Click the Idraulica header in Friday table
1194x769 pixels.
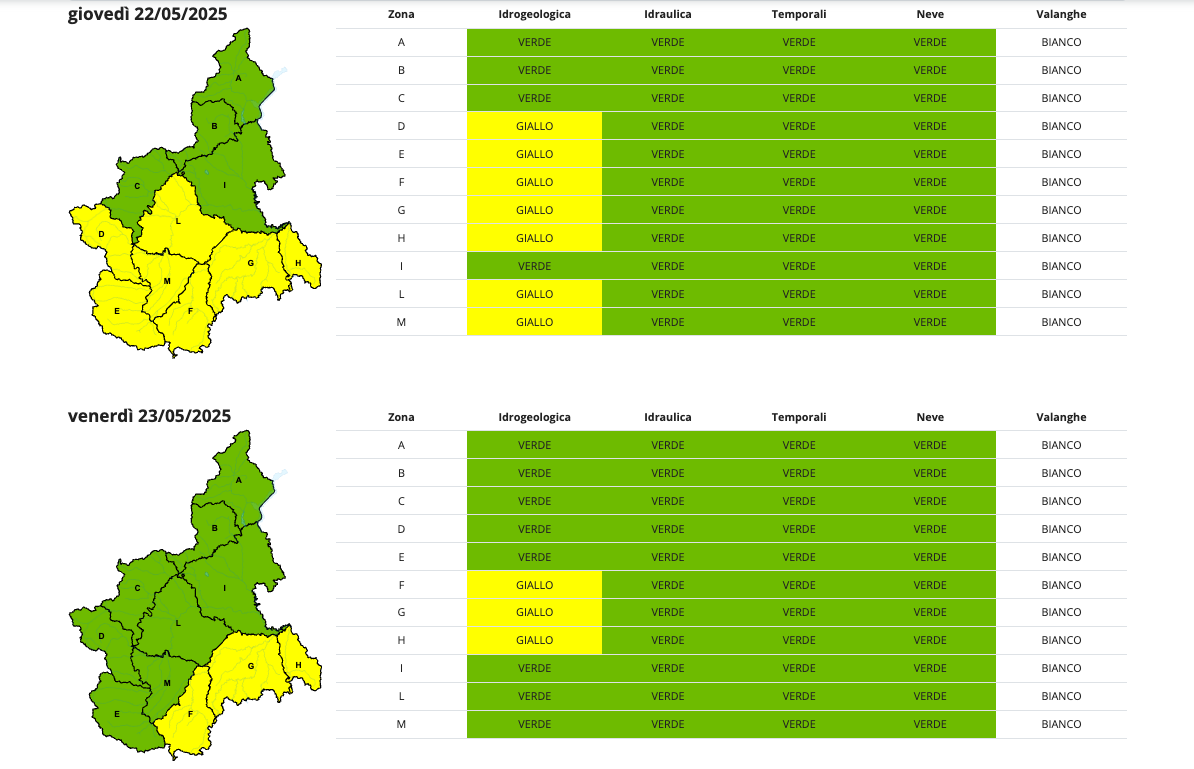pyautogui.click(x=667, y=417)
